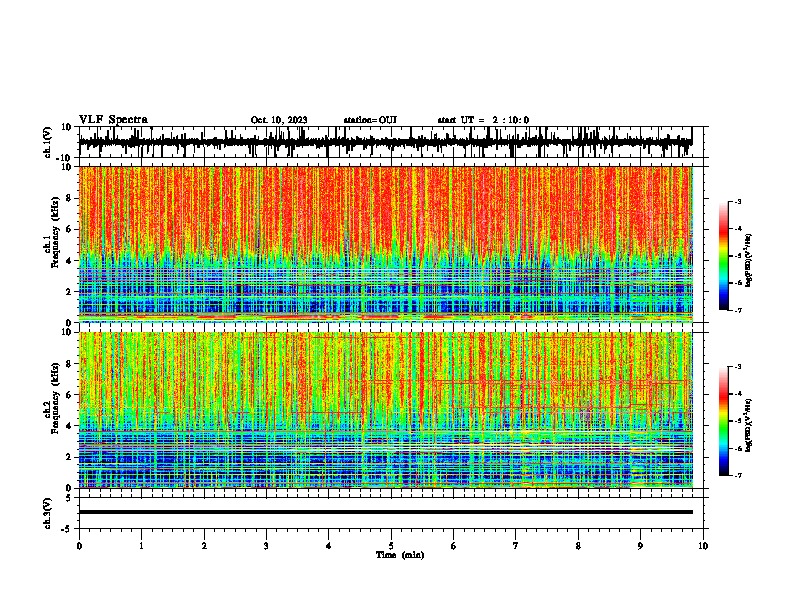Viewport: 792px width, 612px height.
Task: Click the "-7" tick on ch.2 colorbar
Action: click(738, 475)
